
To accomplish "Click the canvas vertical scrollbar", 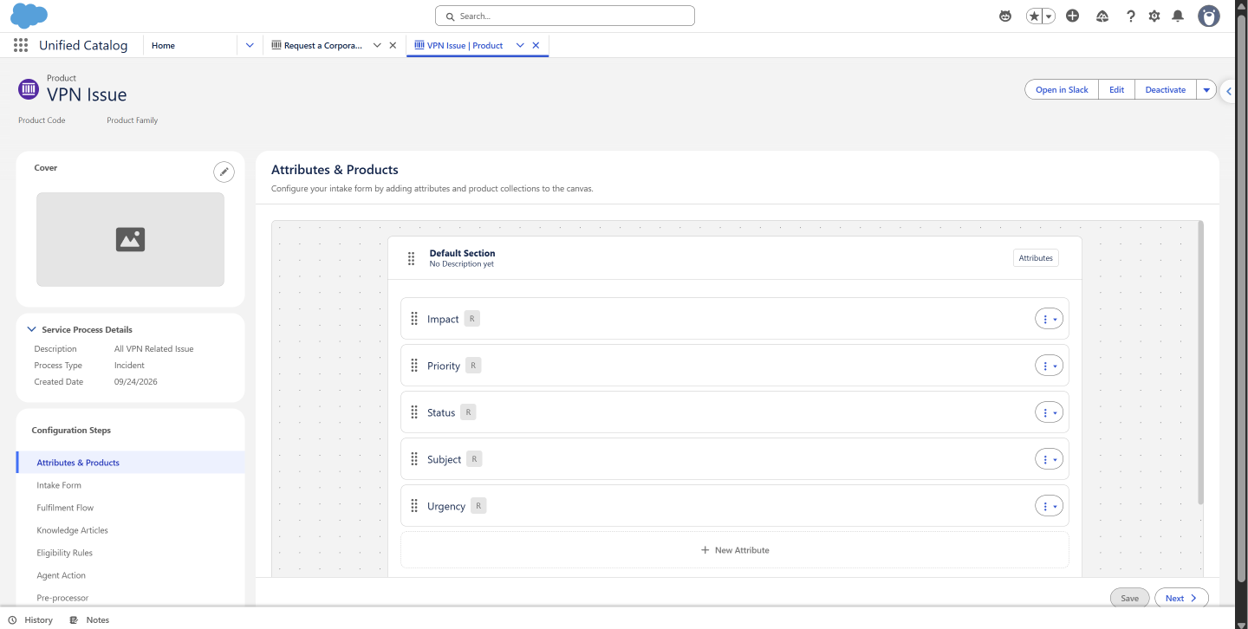I will coord(1200,362).
